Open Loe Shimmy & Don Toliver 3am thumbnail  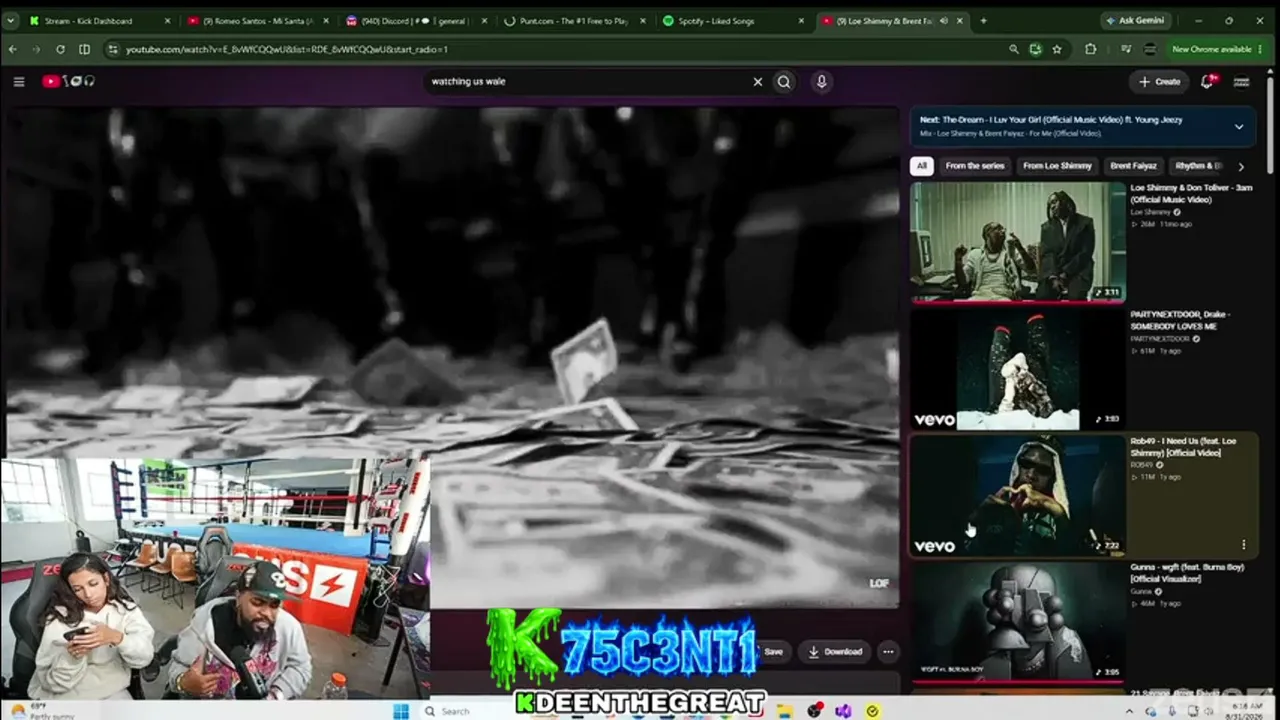point(1017,241)
